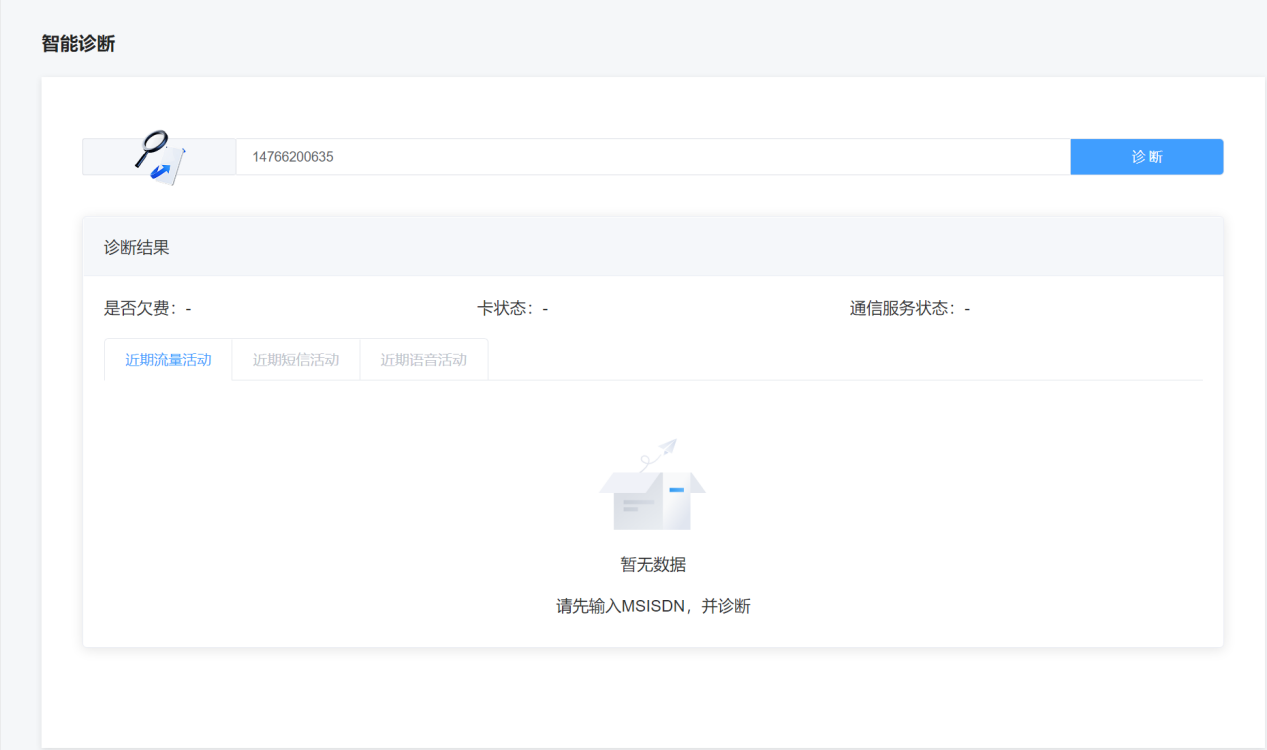This screenshot has width=1267, height=750.
Task: Click the 智能诊断 page title
Action: [78, 44]
